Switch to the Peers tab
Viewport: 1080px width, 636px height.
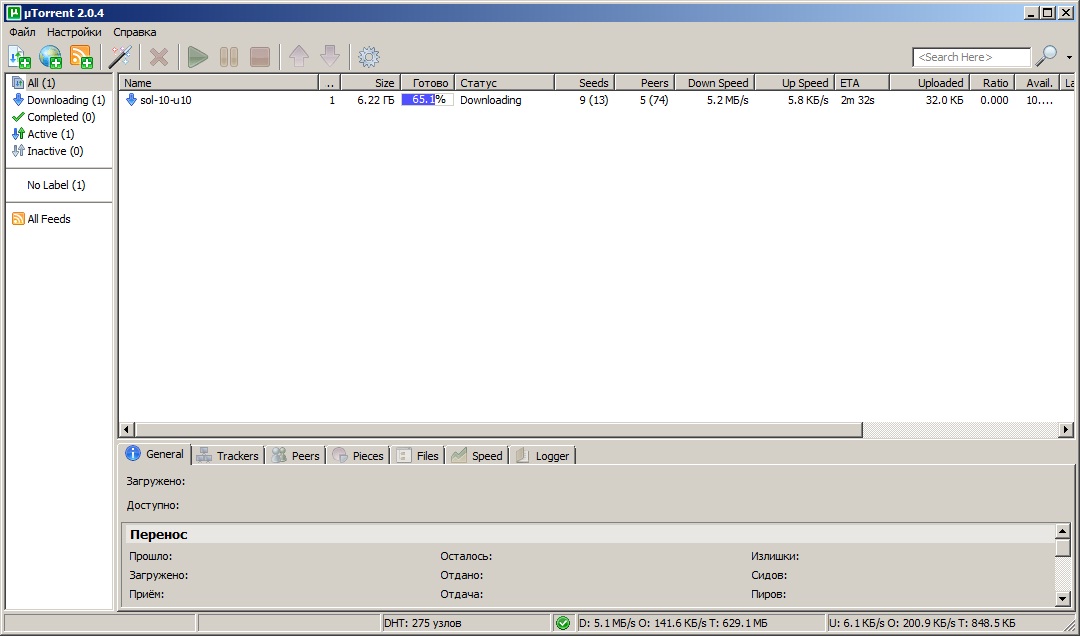[296, 455]
